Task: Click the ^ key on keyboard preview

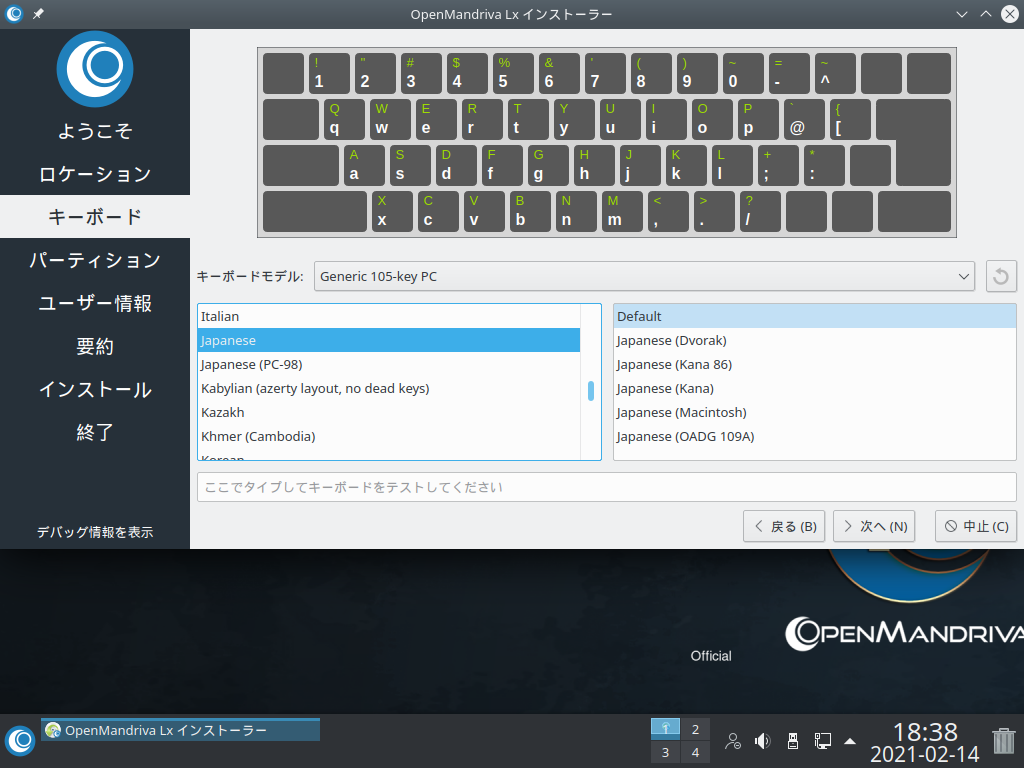Action: 835,73
